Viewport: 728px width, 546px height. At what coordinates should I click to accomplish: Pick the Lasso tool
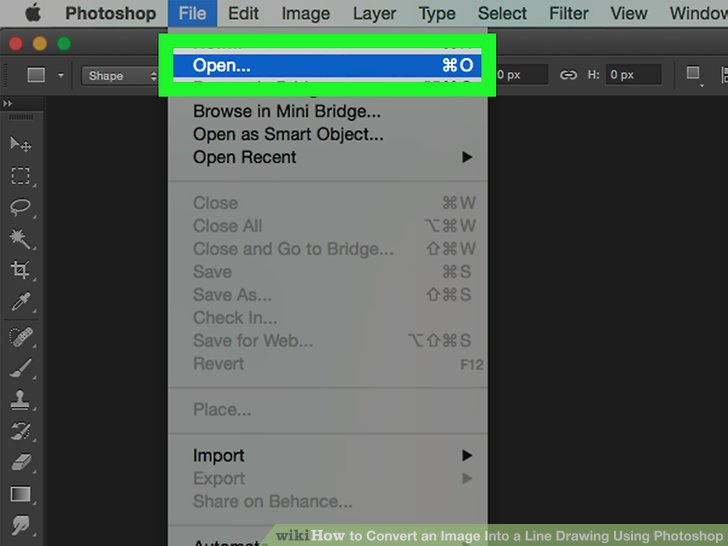click(x=20, y=207)
